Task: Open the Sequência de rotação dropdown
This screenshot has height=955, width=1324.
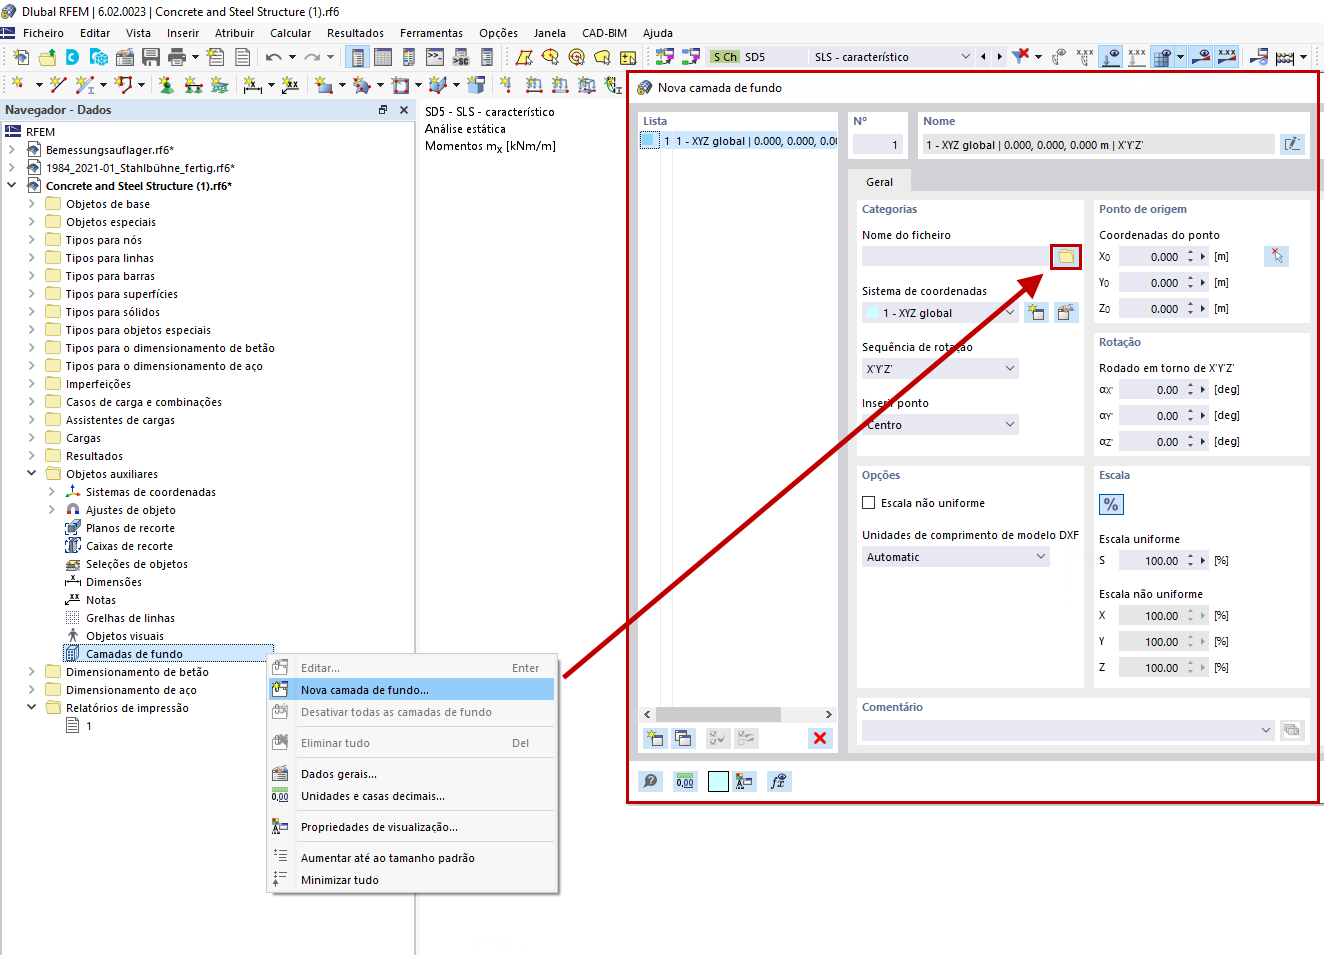Action: pos(940,368)
